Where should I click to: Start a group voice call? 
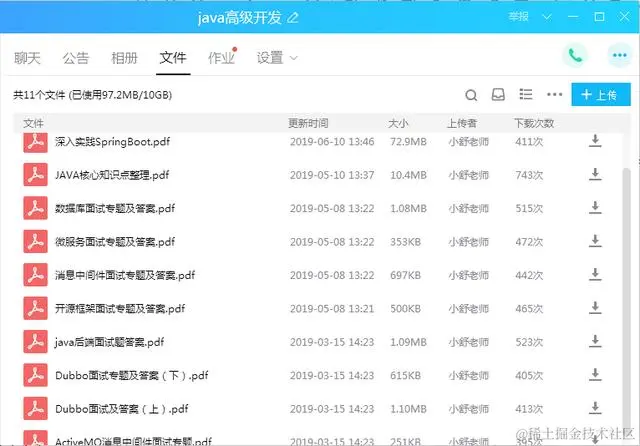575,55
